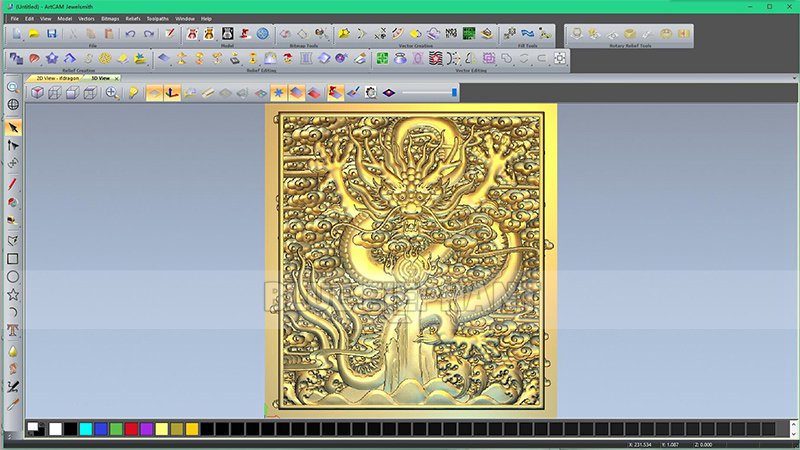Click the red dome shape icon in Relief Creation
This screenshot has height=450, width=800.
(34, 58)
